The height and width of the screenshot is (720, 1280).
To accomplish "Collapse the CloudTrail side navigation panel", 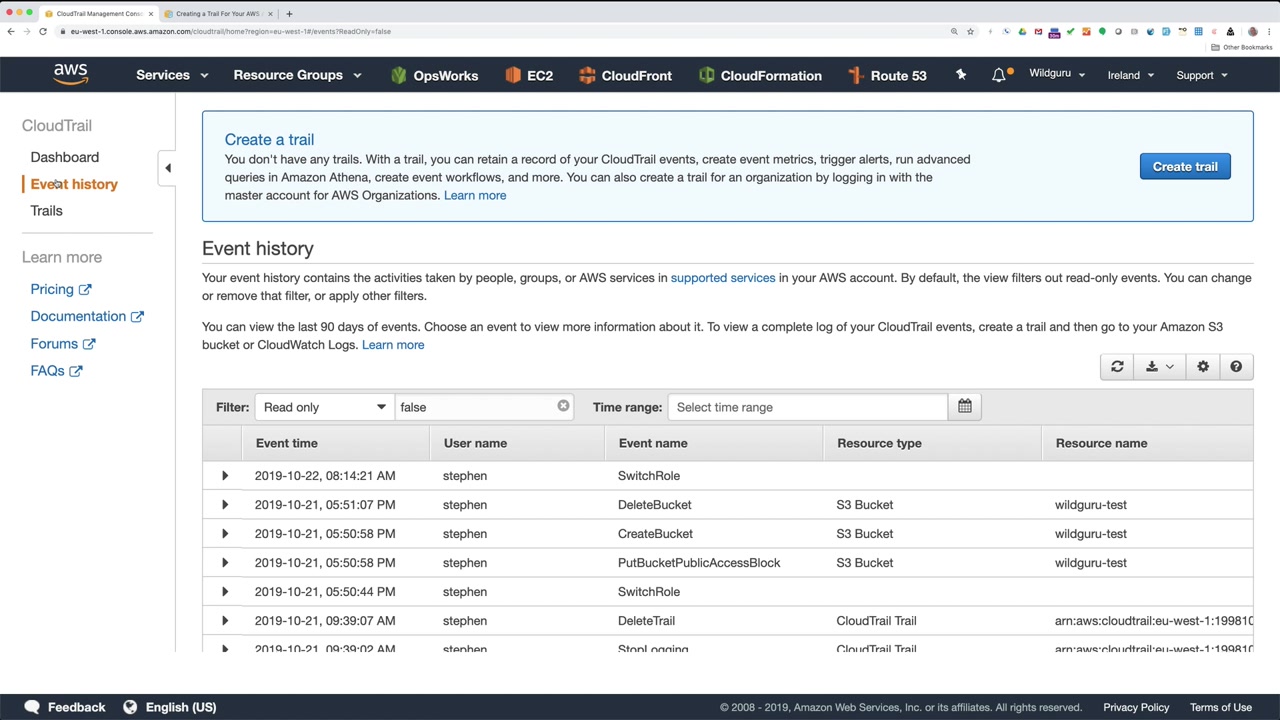I will coord(168,168).
